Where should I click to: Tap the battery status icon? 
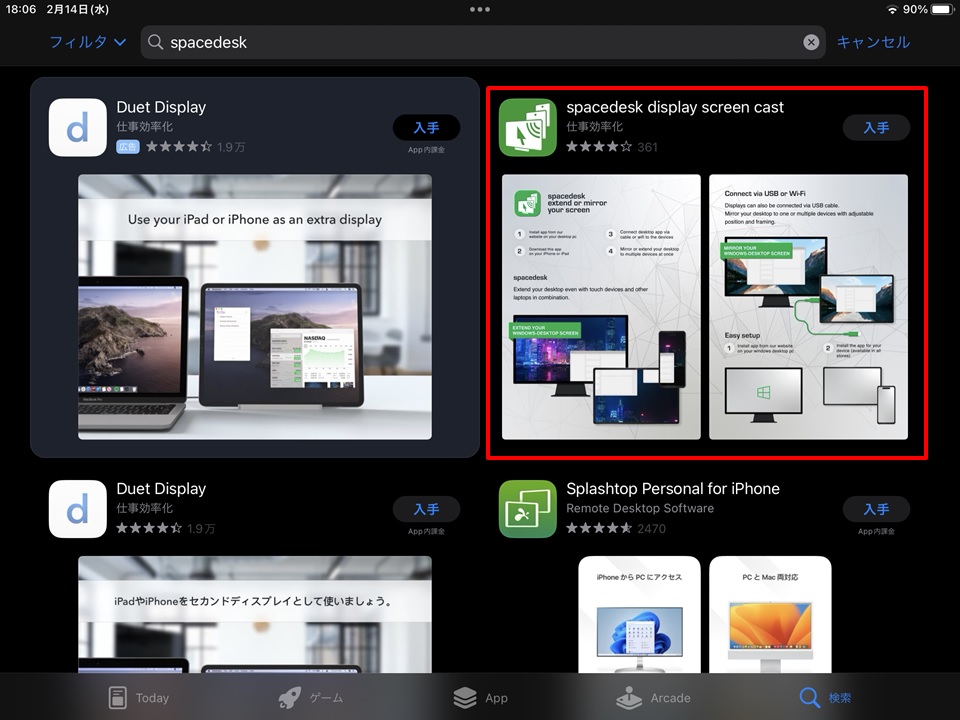tap(943, 9)
